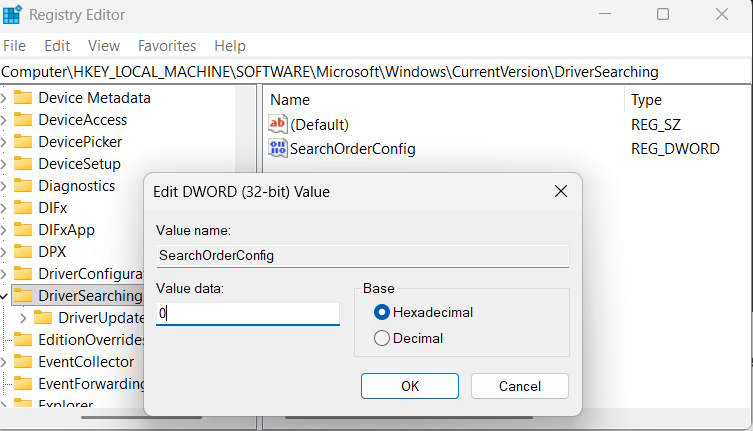Click the SearchOrderConfig DWORD value icon

[x=278, y=148]
